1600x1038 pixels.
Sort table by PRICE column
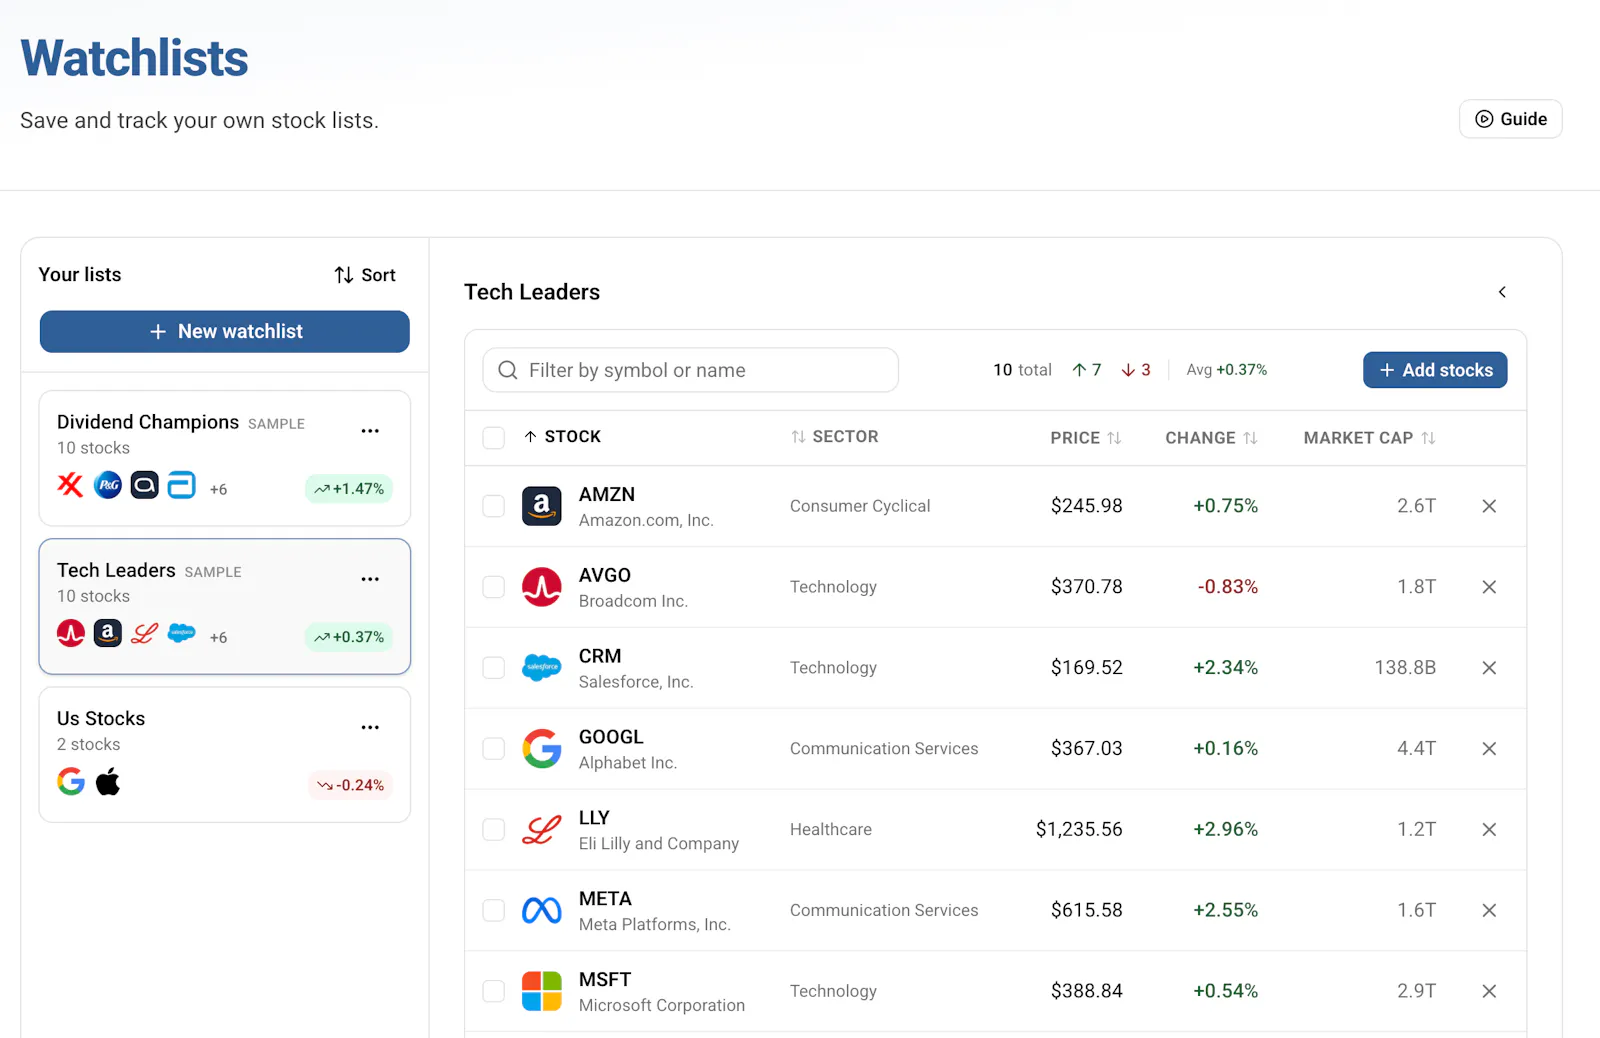1086,438
